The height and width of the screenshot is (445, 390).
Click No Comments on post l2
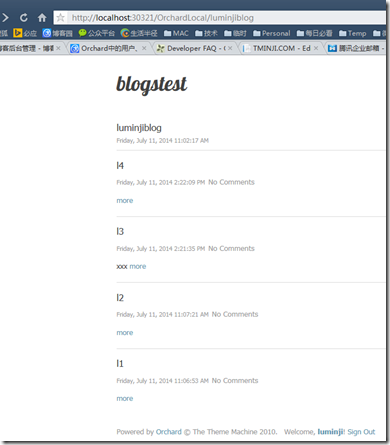click(235, 314)
